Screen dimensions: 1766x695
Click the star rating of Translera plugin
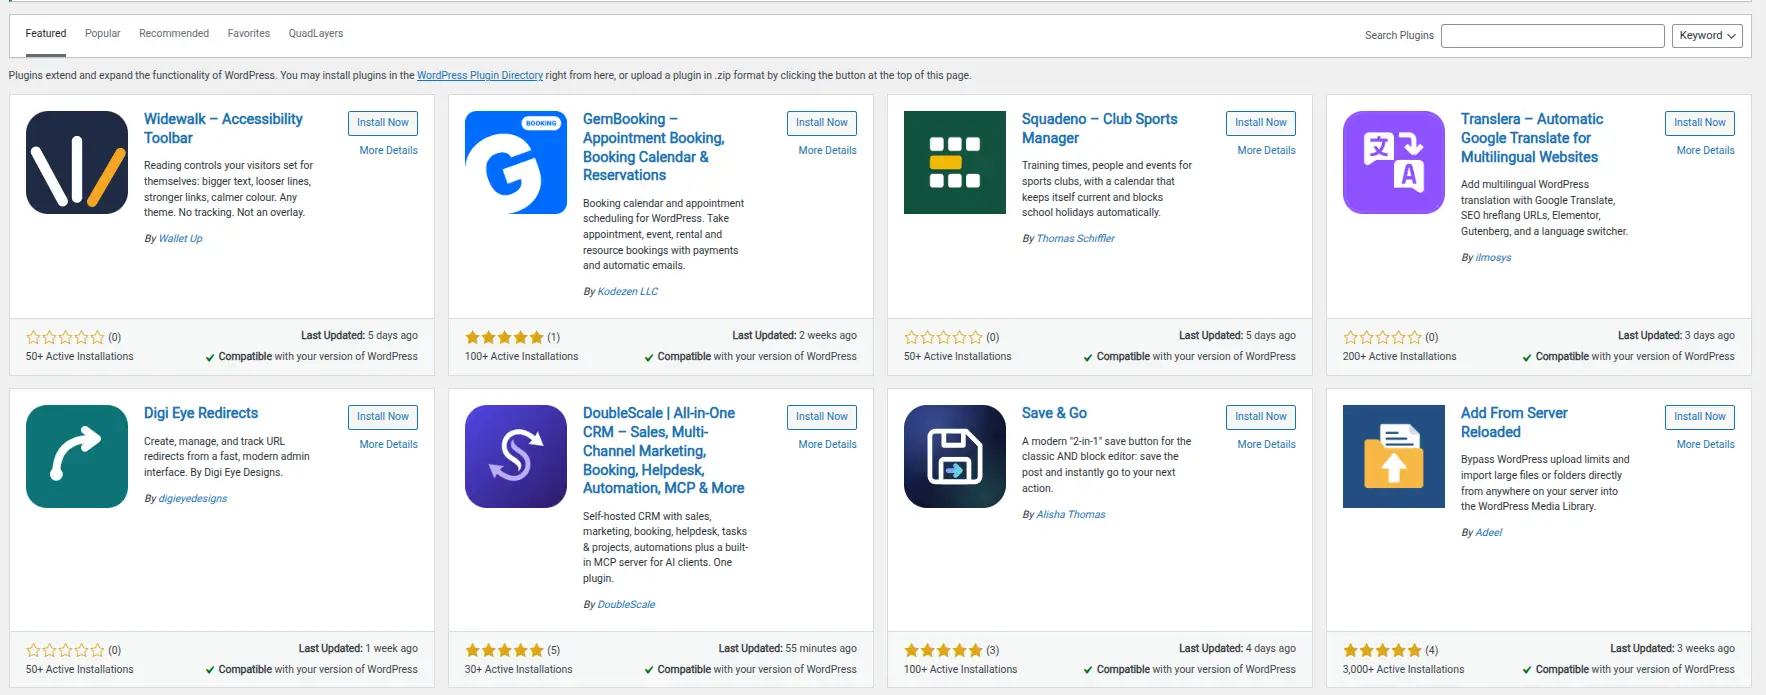click(1383, 337)
